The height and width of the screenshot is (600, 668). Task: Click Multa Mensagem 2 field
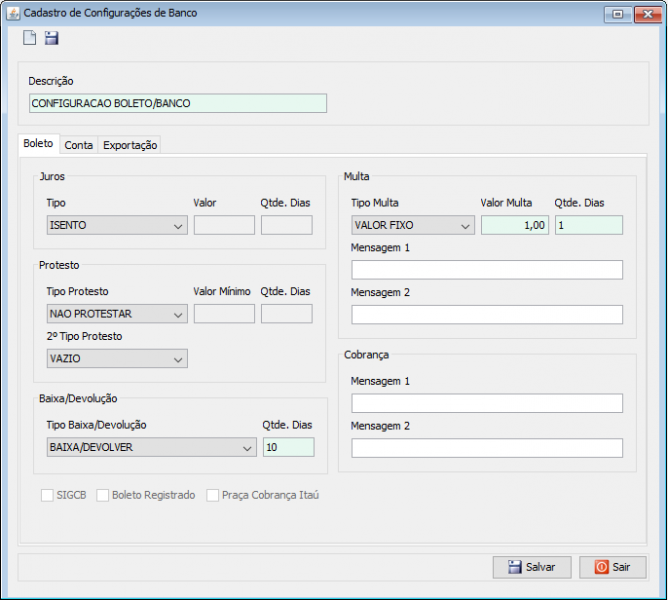pyautogui.click(x=487, y=314)
